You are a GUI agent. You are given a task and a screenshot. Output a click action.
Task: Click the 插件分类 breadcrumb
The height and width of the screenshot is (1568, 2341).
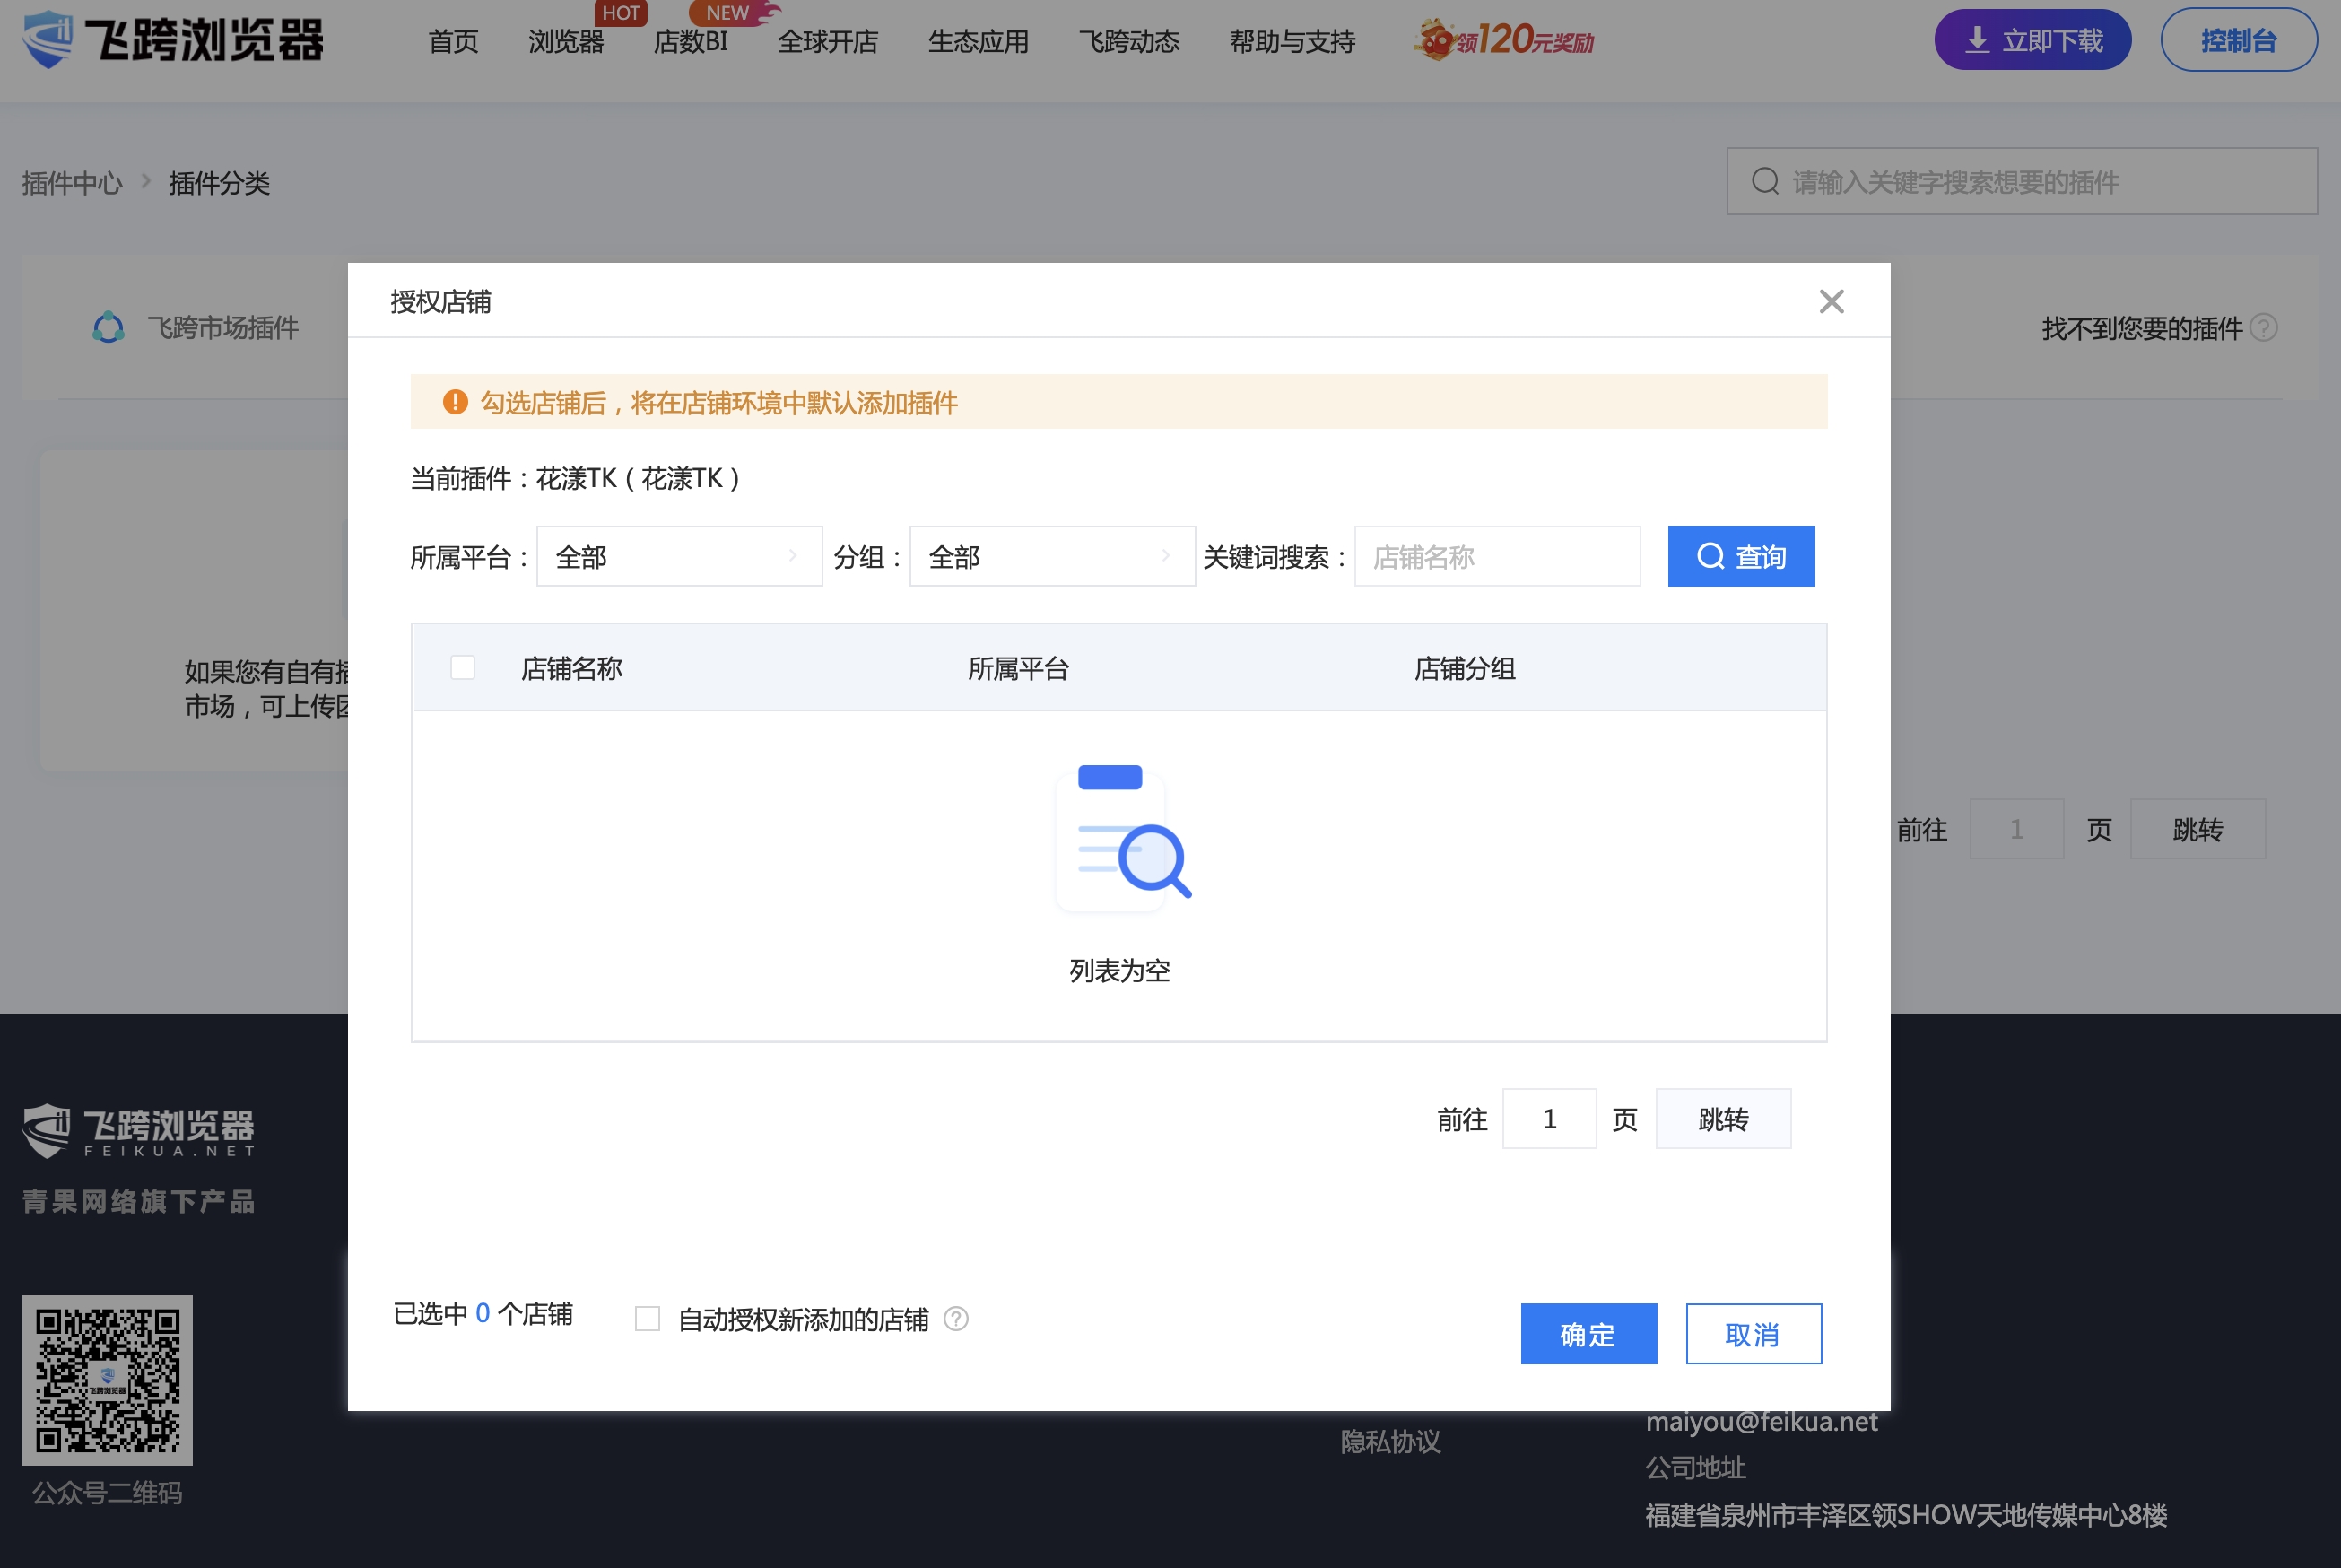tap(219, 182)
